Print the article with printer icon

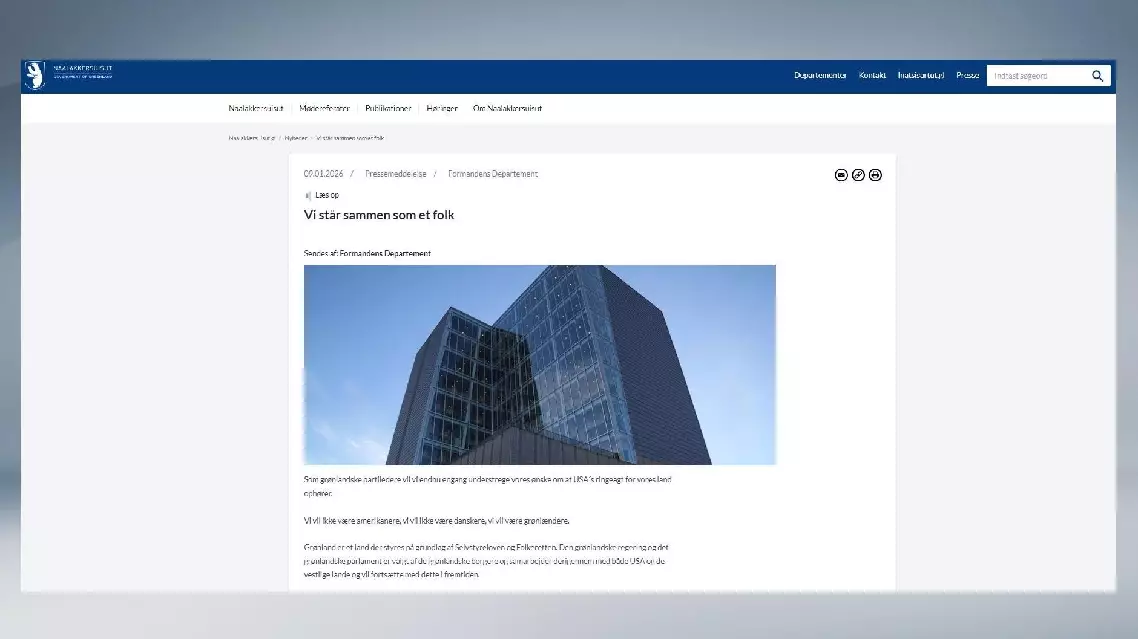876,175
